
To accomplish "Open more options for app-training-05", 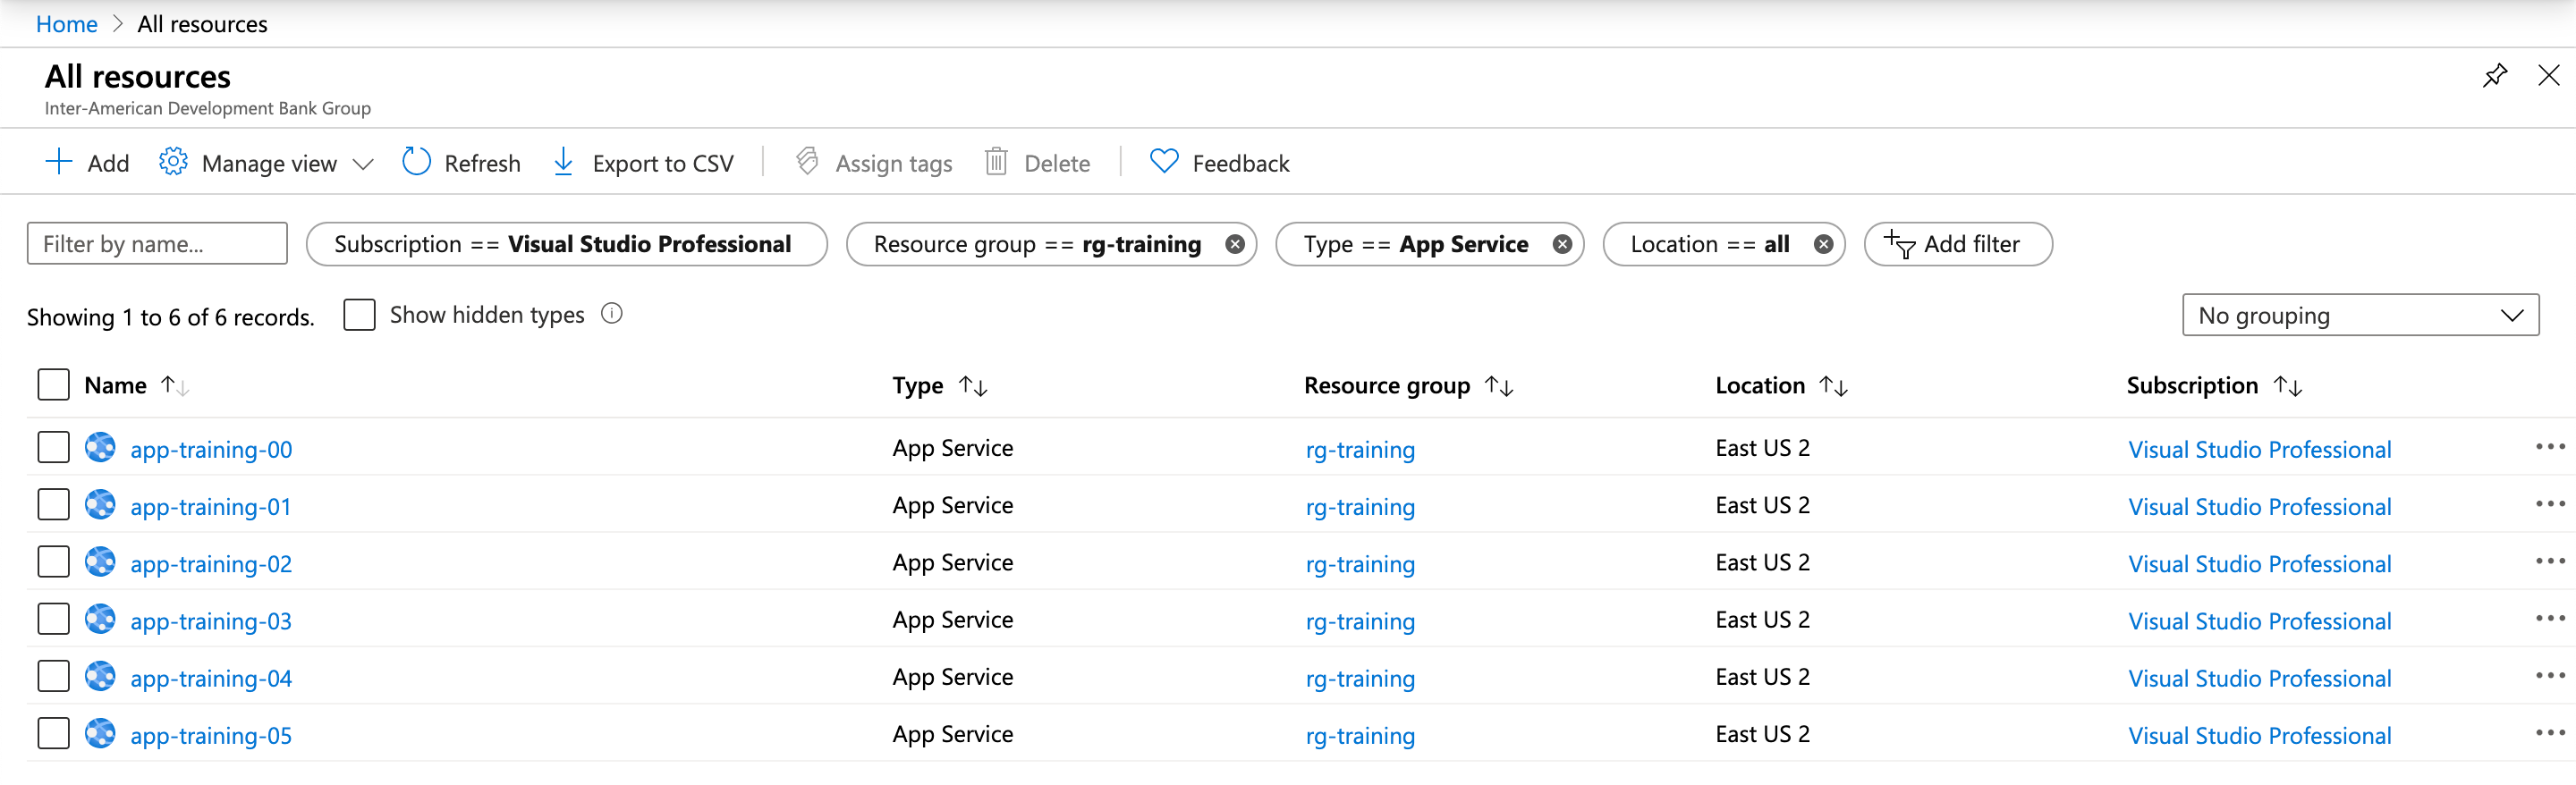I will click(2550, 733).
